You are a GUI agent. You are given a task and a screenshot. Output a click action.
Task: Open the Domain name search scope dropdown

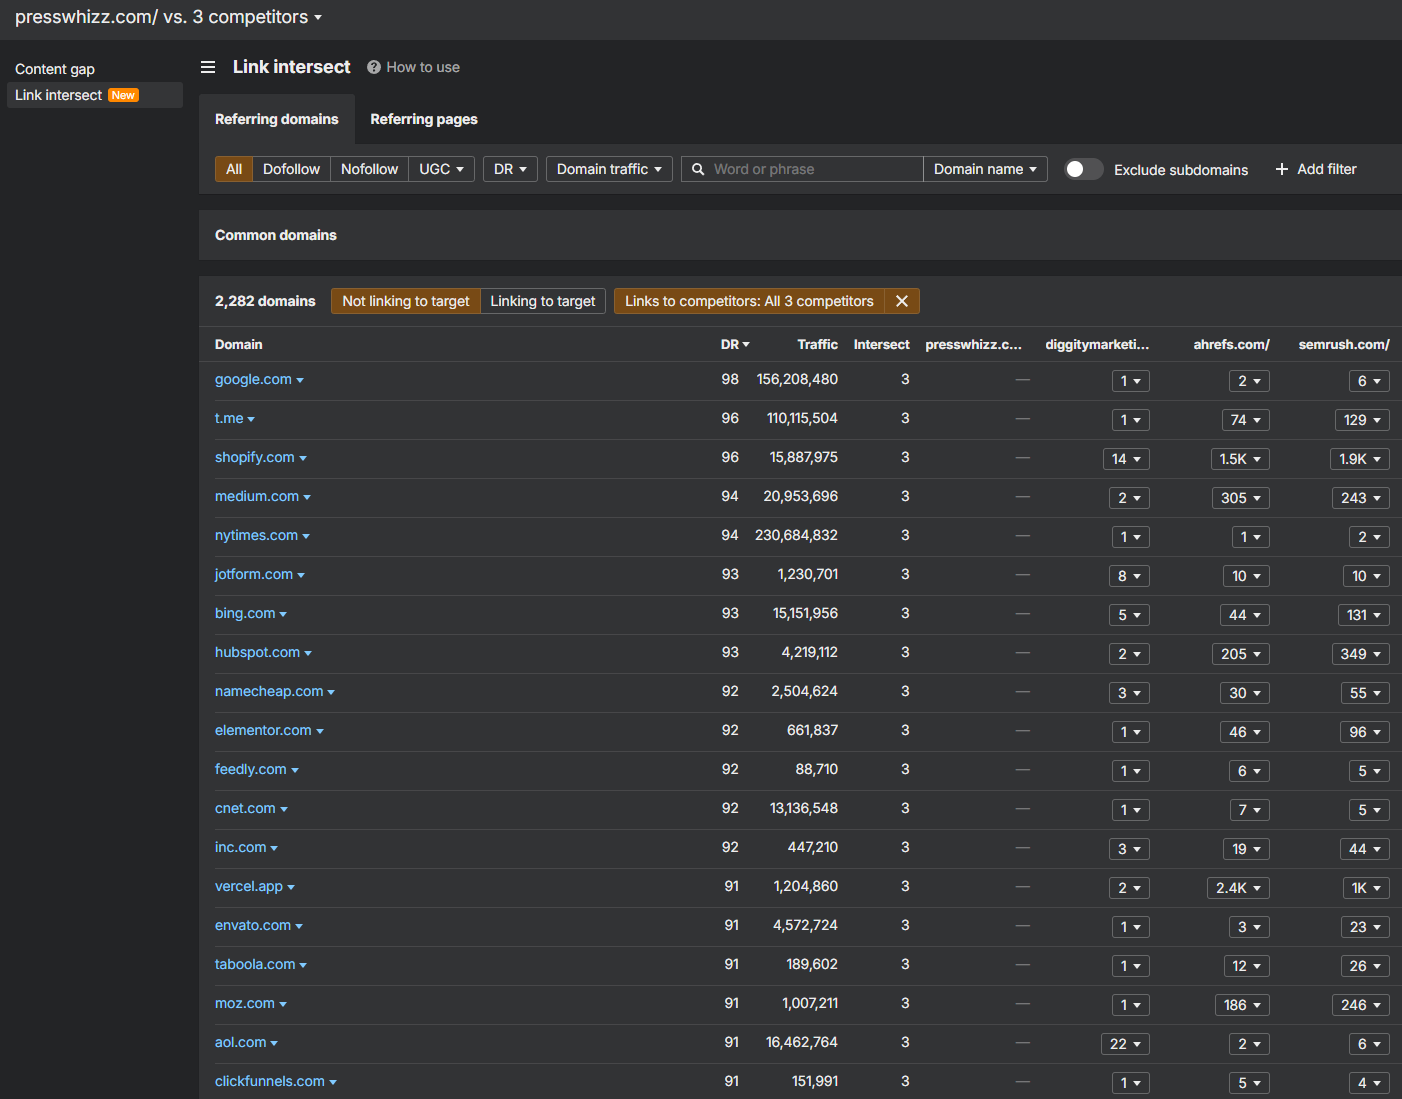pos(985,169)
